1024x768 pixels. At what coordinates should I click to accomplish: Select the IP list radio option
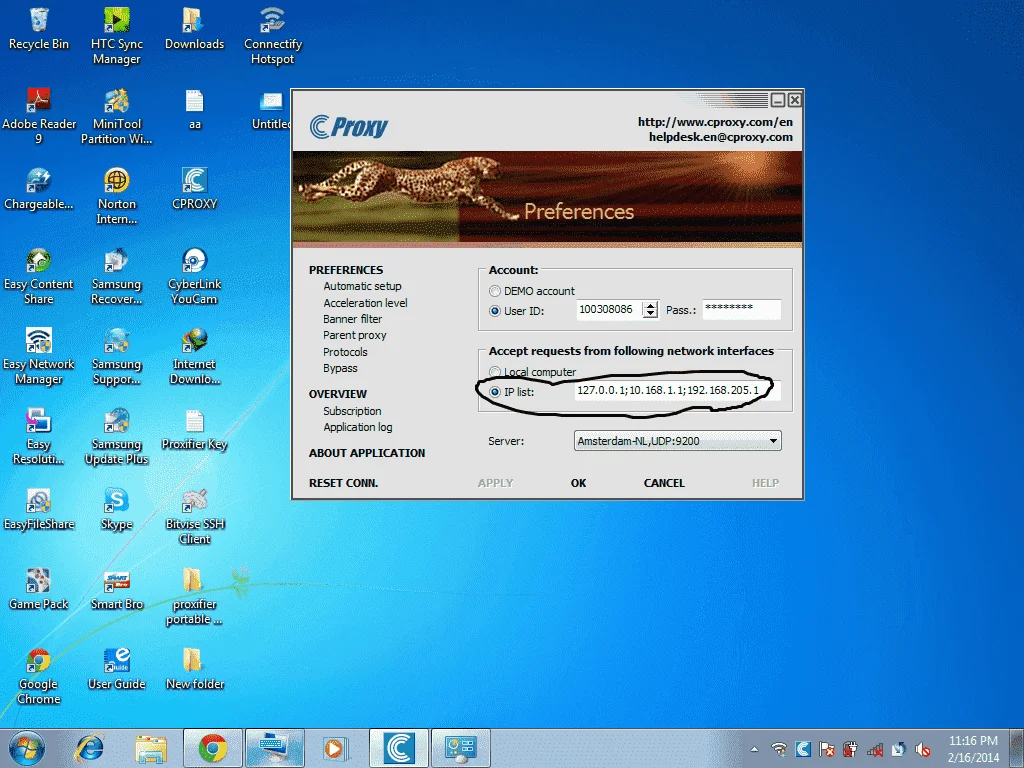(495, 392)
